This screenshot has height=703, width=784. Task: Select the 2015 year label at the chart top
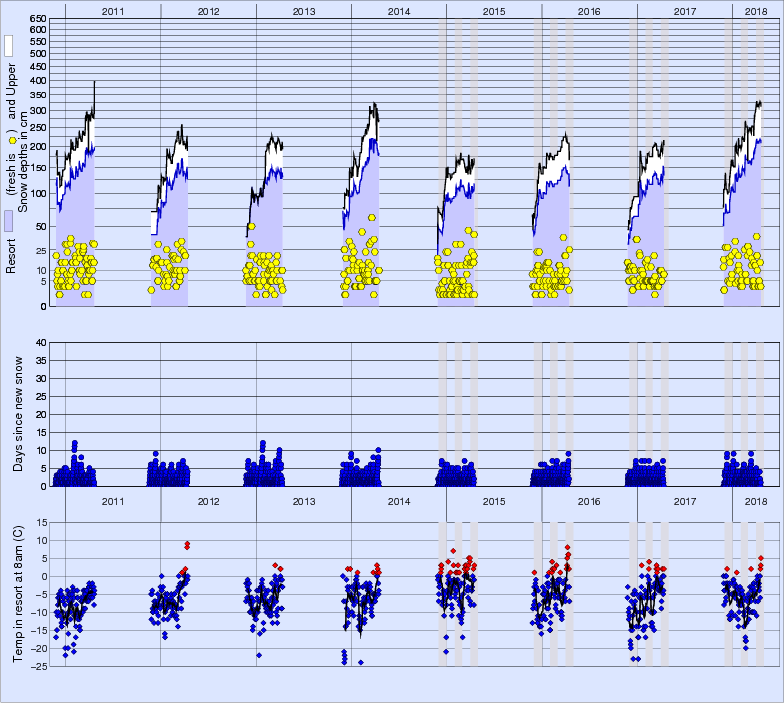(494, 10)
